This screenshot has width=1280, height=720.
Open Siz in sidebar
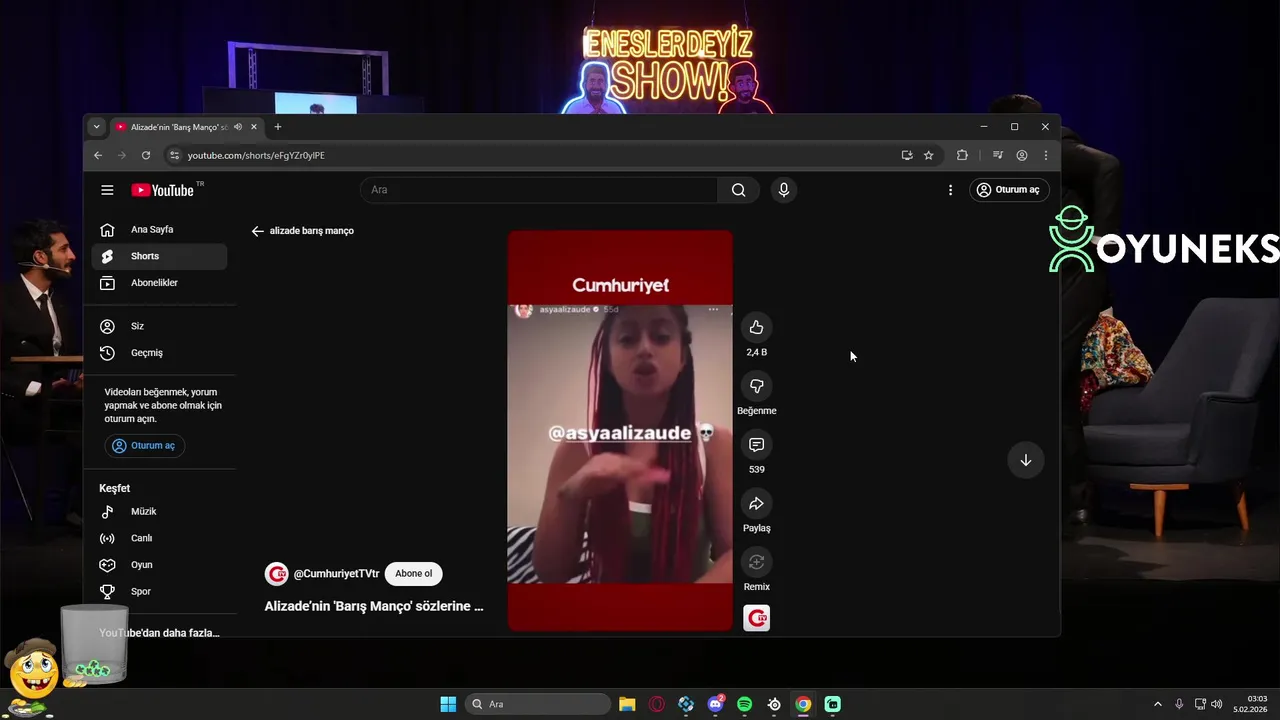[x=159, y=326]
